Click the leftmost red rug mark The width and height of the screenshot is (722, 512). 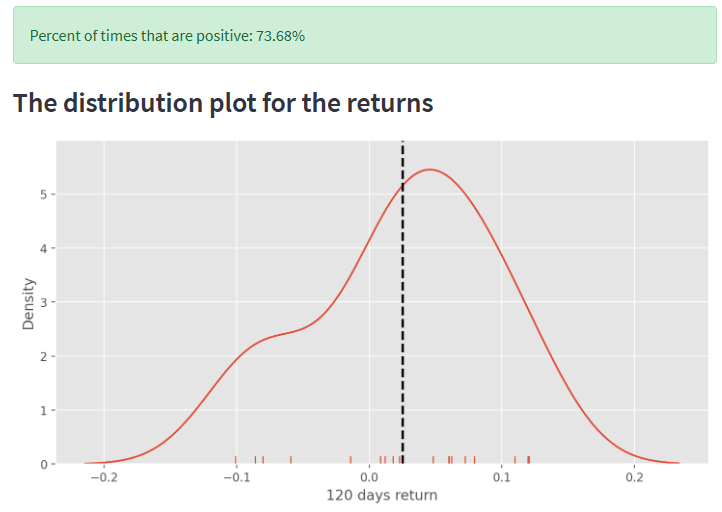coord(235,460)
